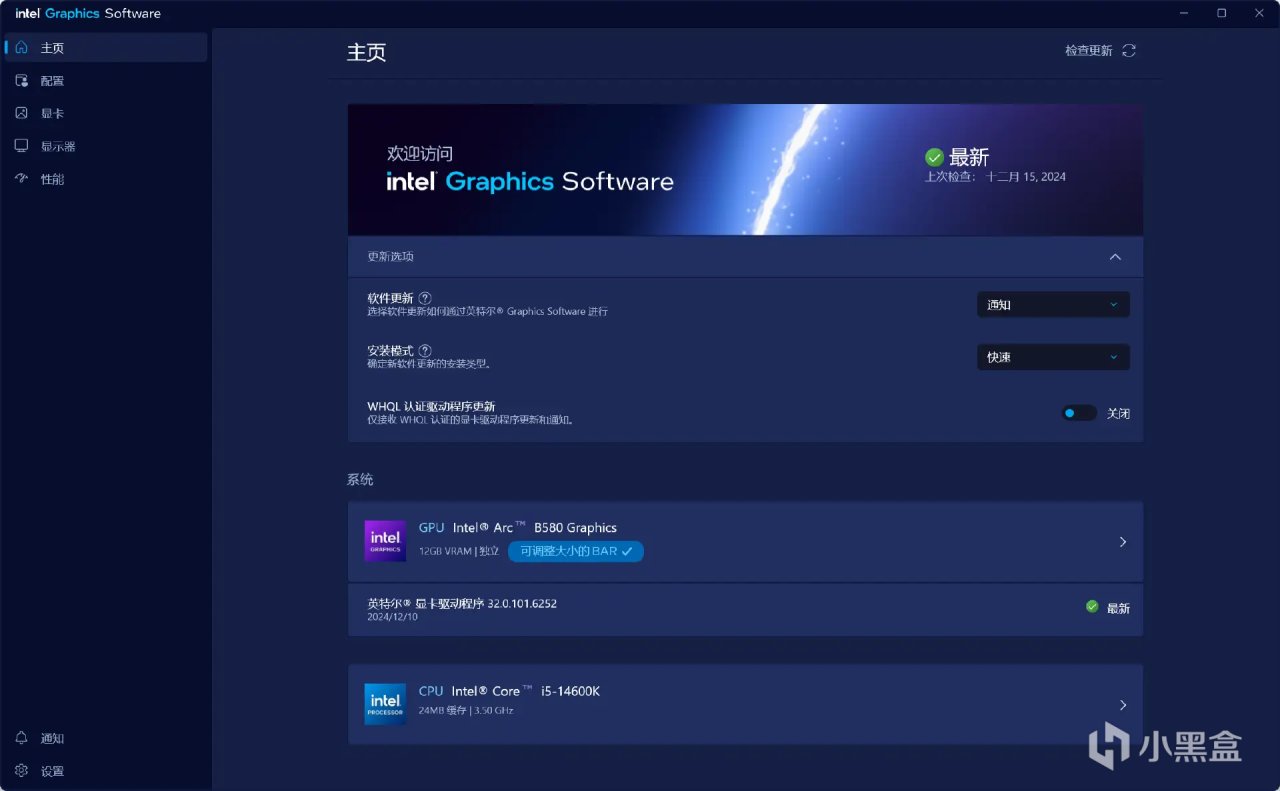This screenshot has height=791, width=1280.
Task: Click 上次检查 十二月 15, 2024 text
Action: tap(995, 177)
